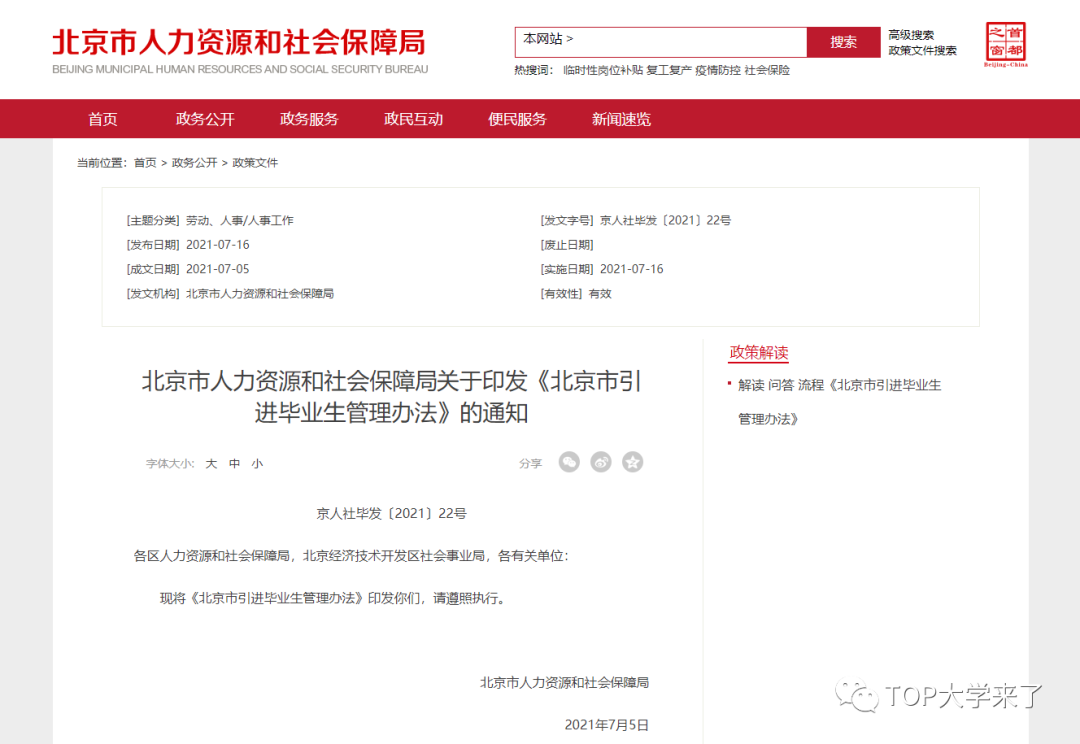
Task: Click 首页 in the breadcrumb
Action: (145, 163)
